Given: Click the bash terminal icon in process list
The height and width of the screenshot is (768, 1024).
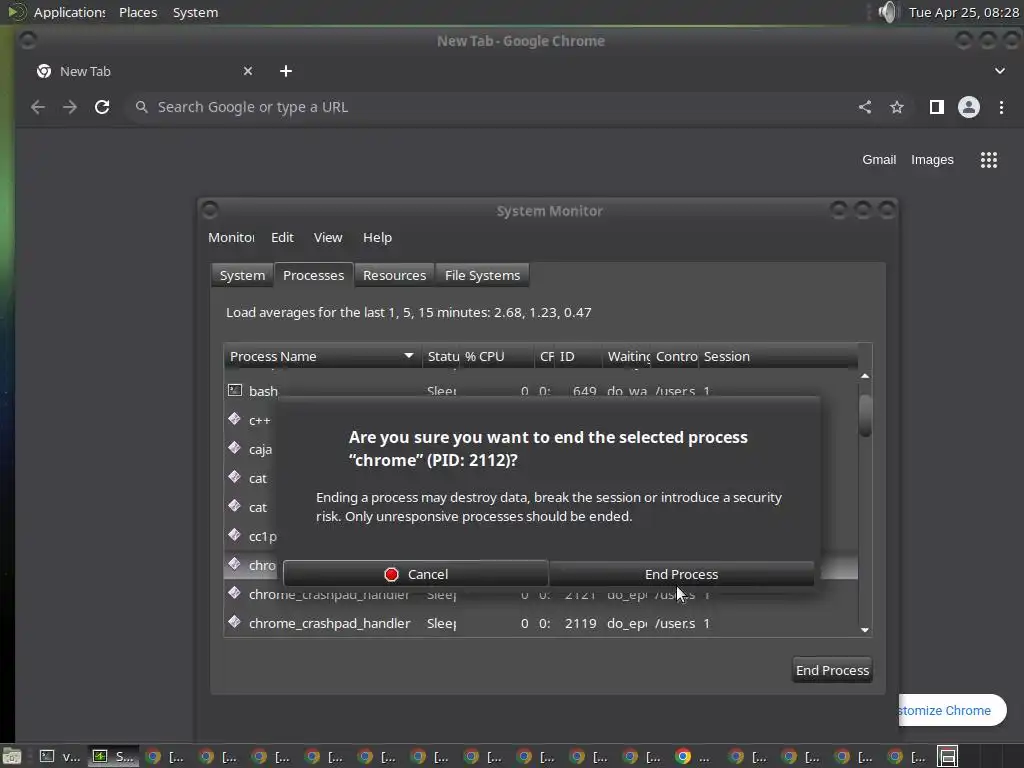Looking at the screenshot, I should click(x=234, y=391).
